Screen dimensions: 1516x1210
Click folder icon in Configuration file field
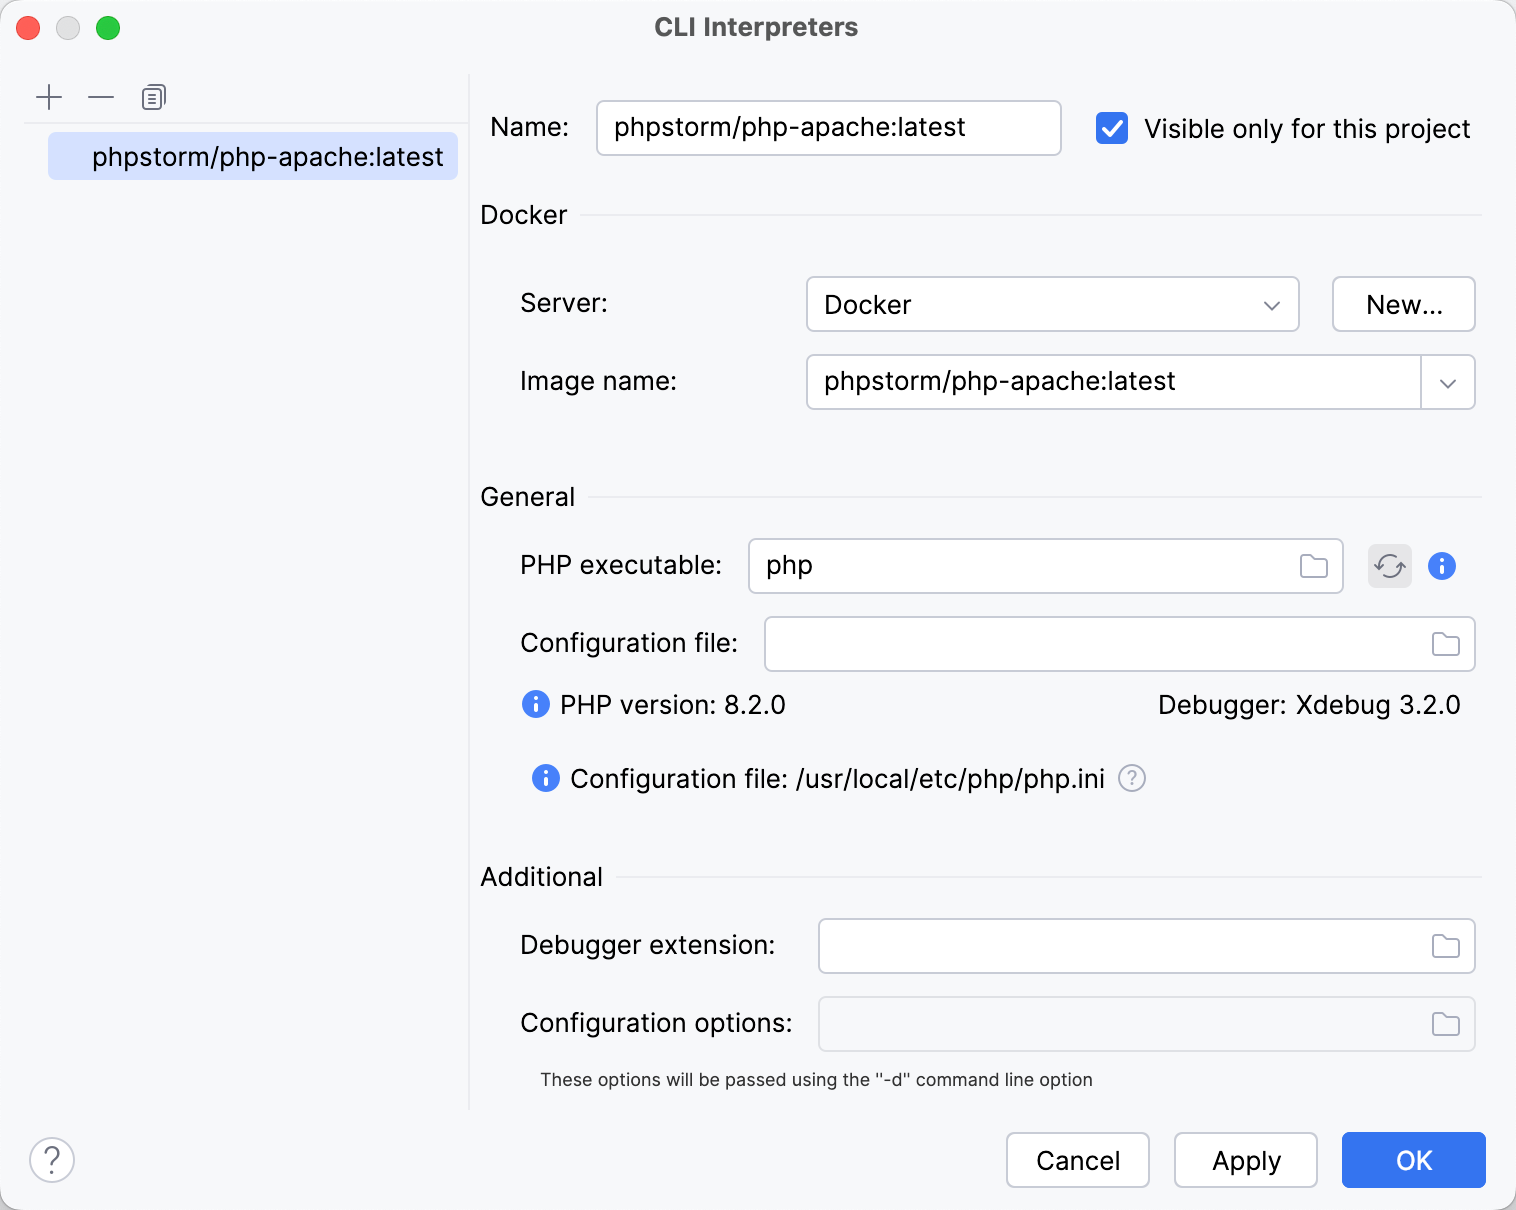coord(1445,644)
